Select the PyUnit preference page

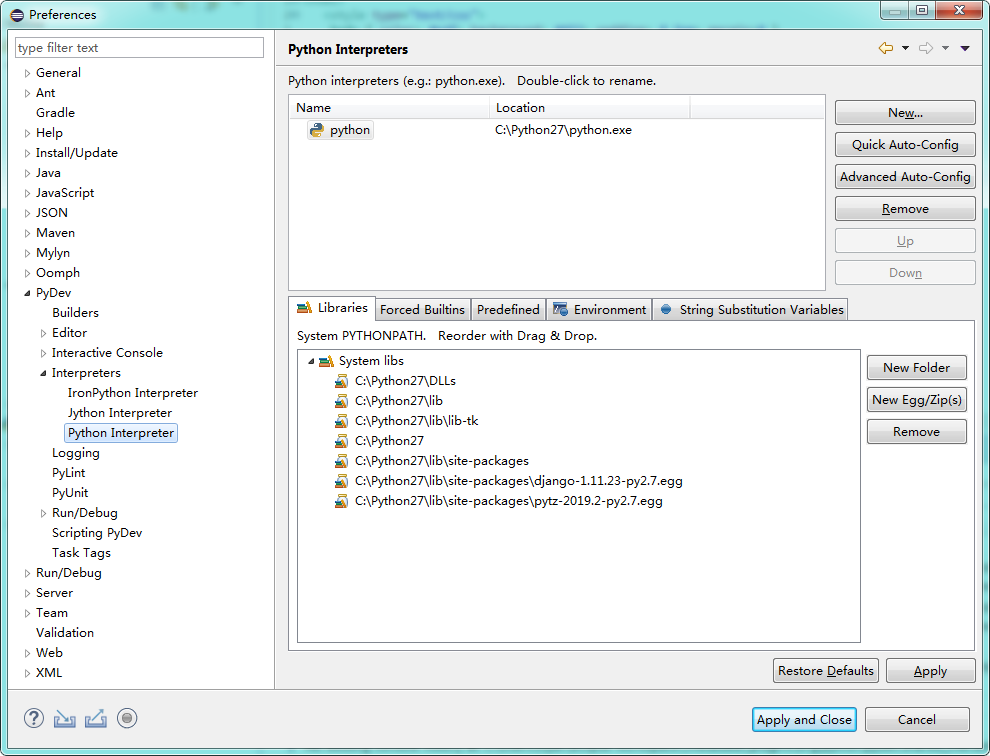click(x=70, y=493)
